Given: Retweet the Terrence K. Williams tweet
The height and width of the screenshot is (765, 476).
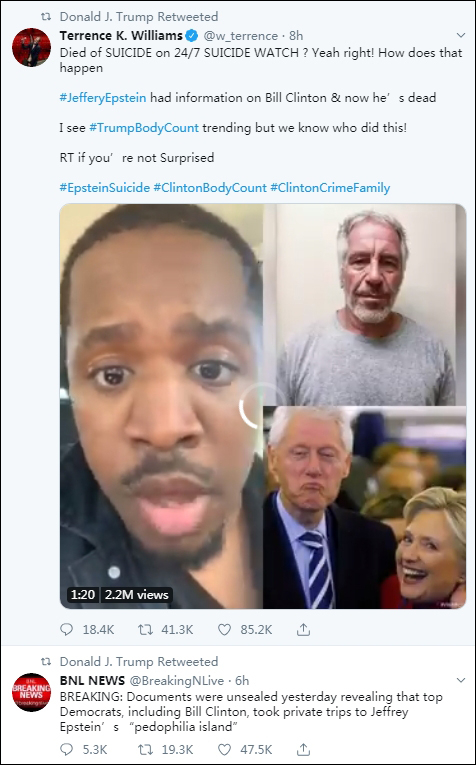Looking at the screenshot, I should click(145, 630).
